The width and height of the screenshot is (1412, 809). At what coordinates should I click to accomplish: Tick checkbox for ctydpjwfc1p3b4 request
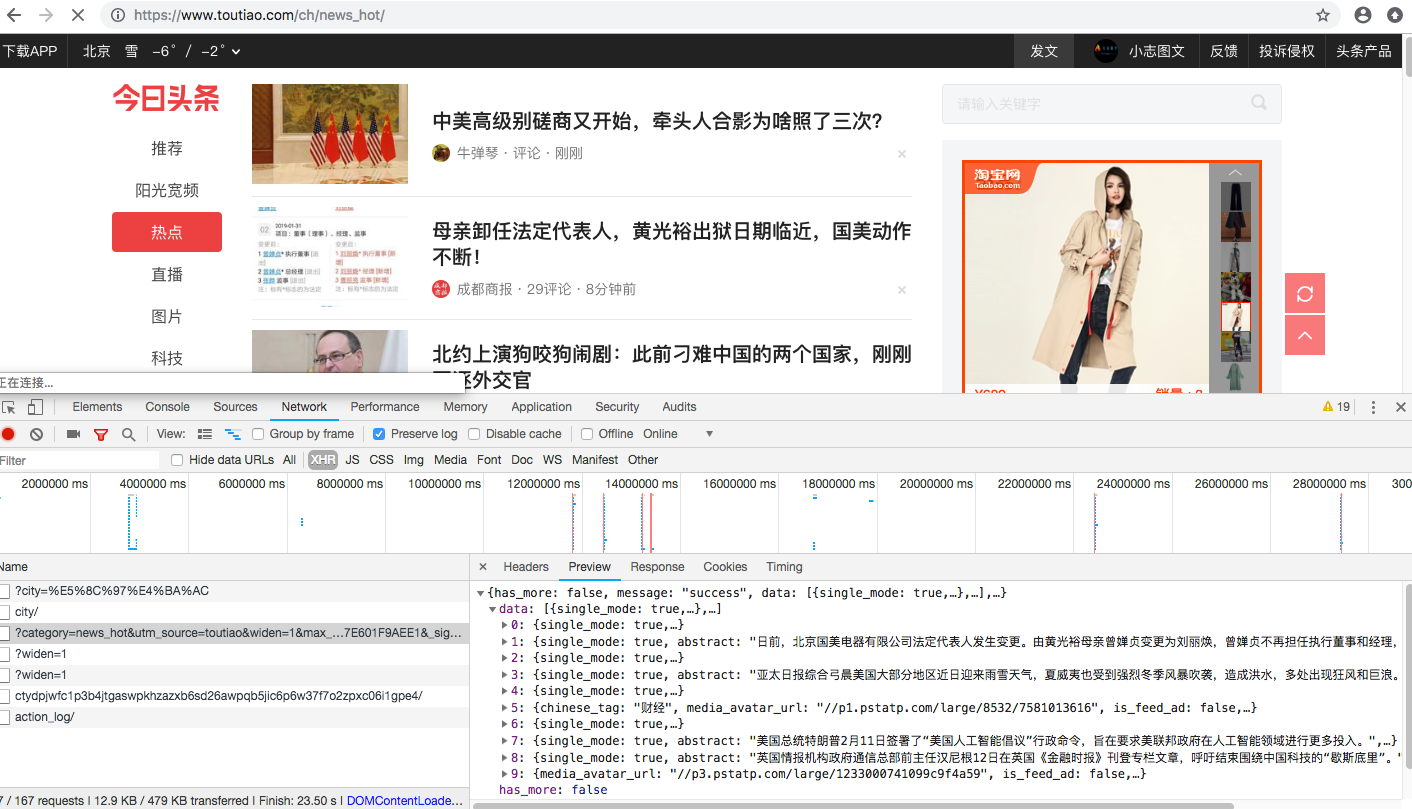tap(5, 696)
